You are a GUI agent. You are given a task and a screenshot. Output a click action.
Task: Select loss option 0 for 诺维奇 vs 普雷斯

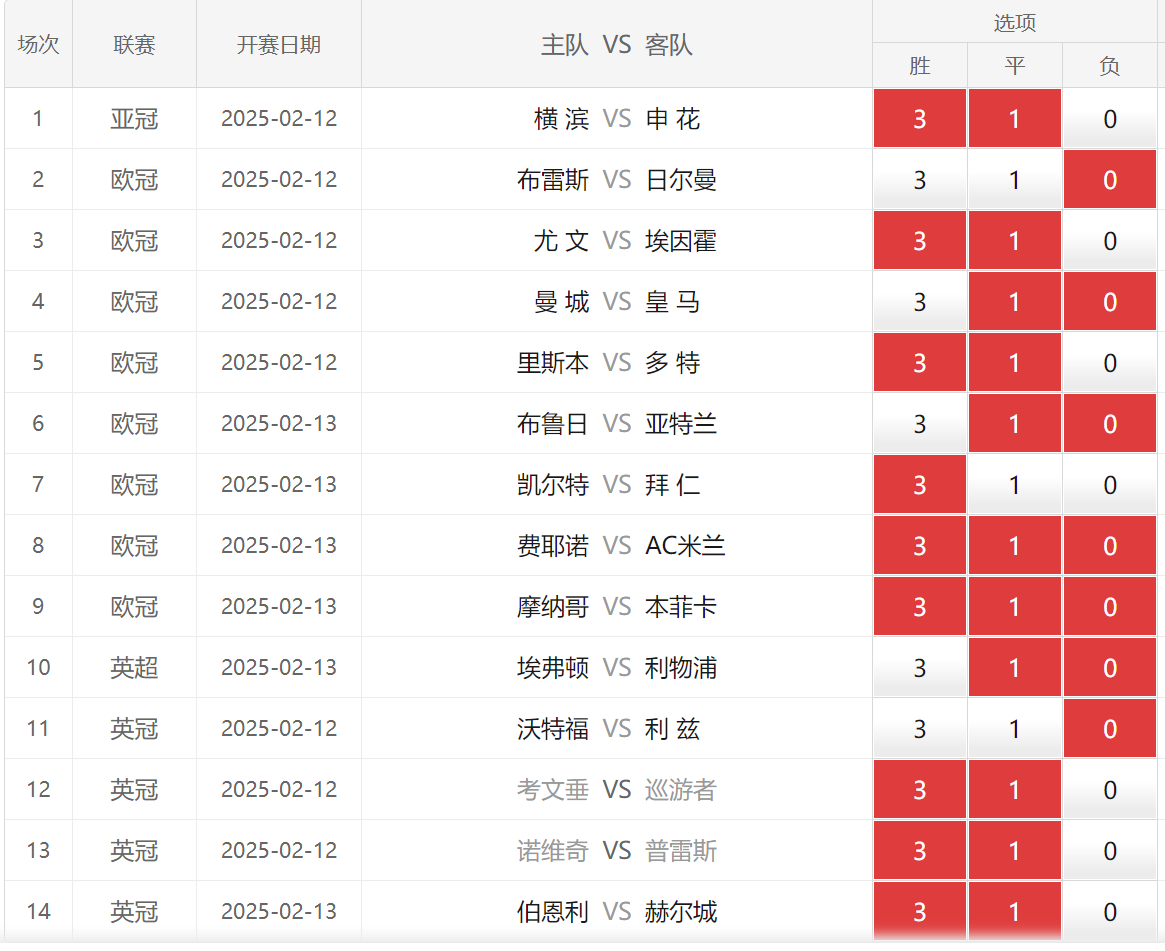click(x=1110, y=849)
